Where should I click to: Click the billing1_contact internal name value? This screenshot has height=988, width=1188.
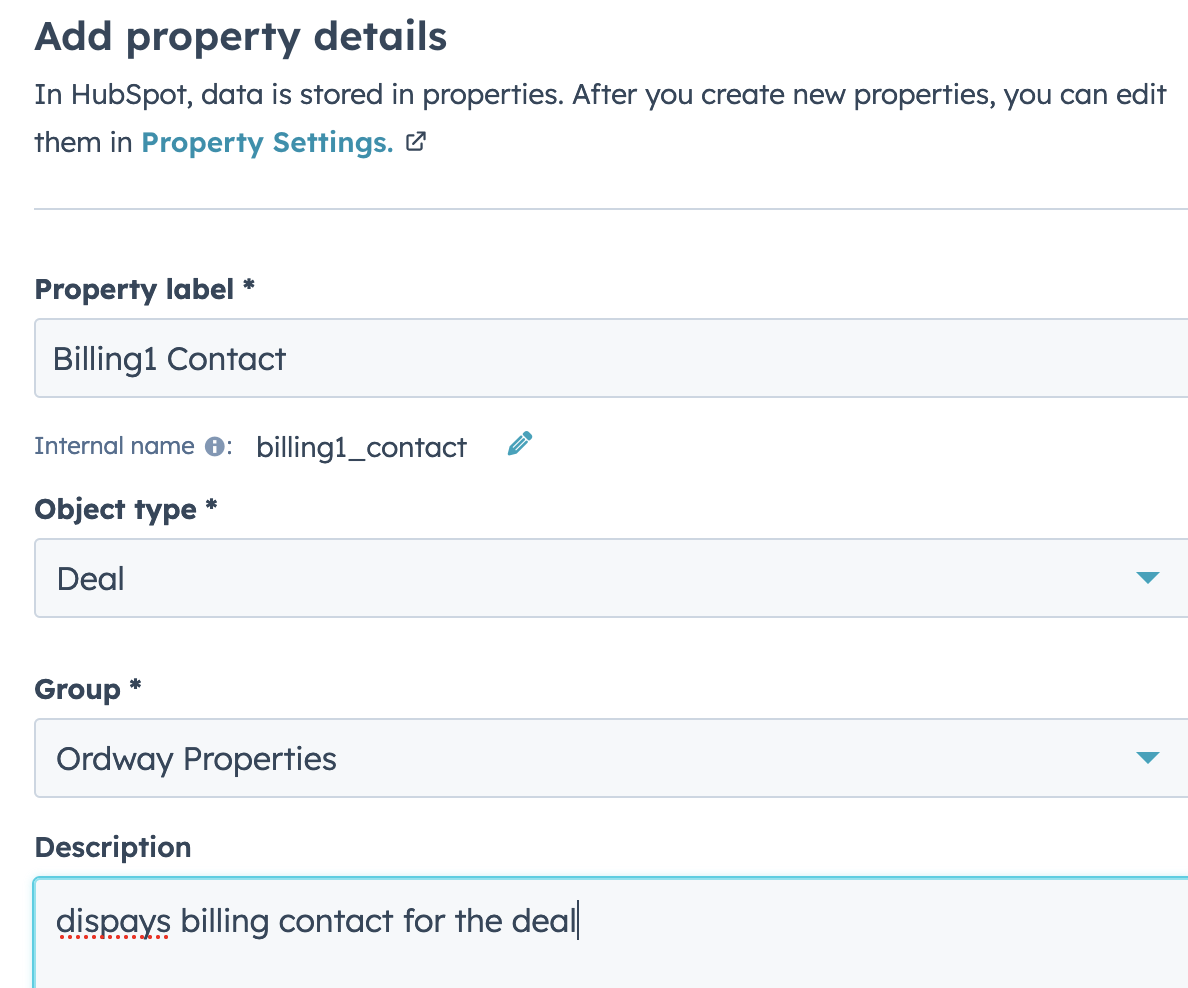(x=361, y=448)
